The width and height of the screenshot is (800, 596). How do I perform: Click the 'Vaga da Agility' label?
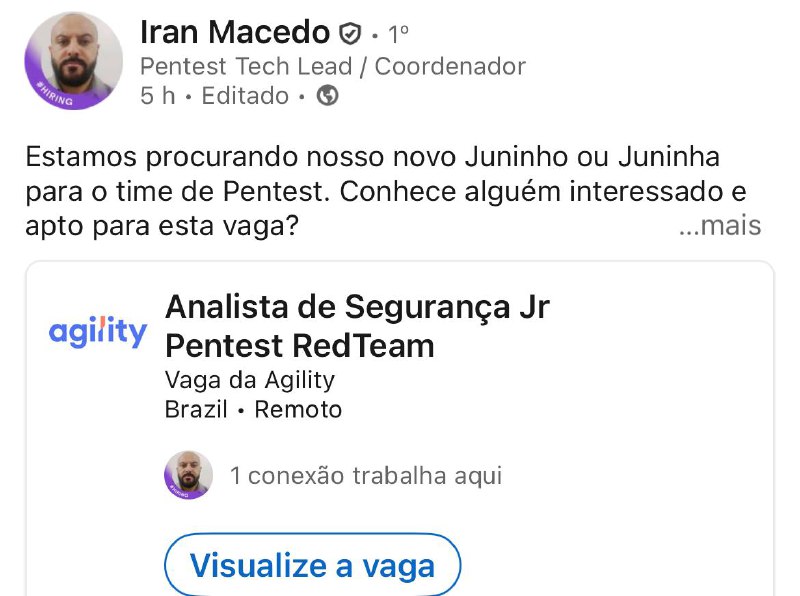[x=250, y=380]
